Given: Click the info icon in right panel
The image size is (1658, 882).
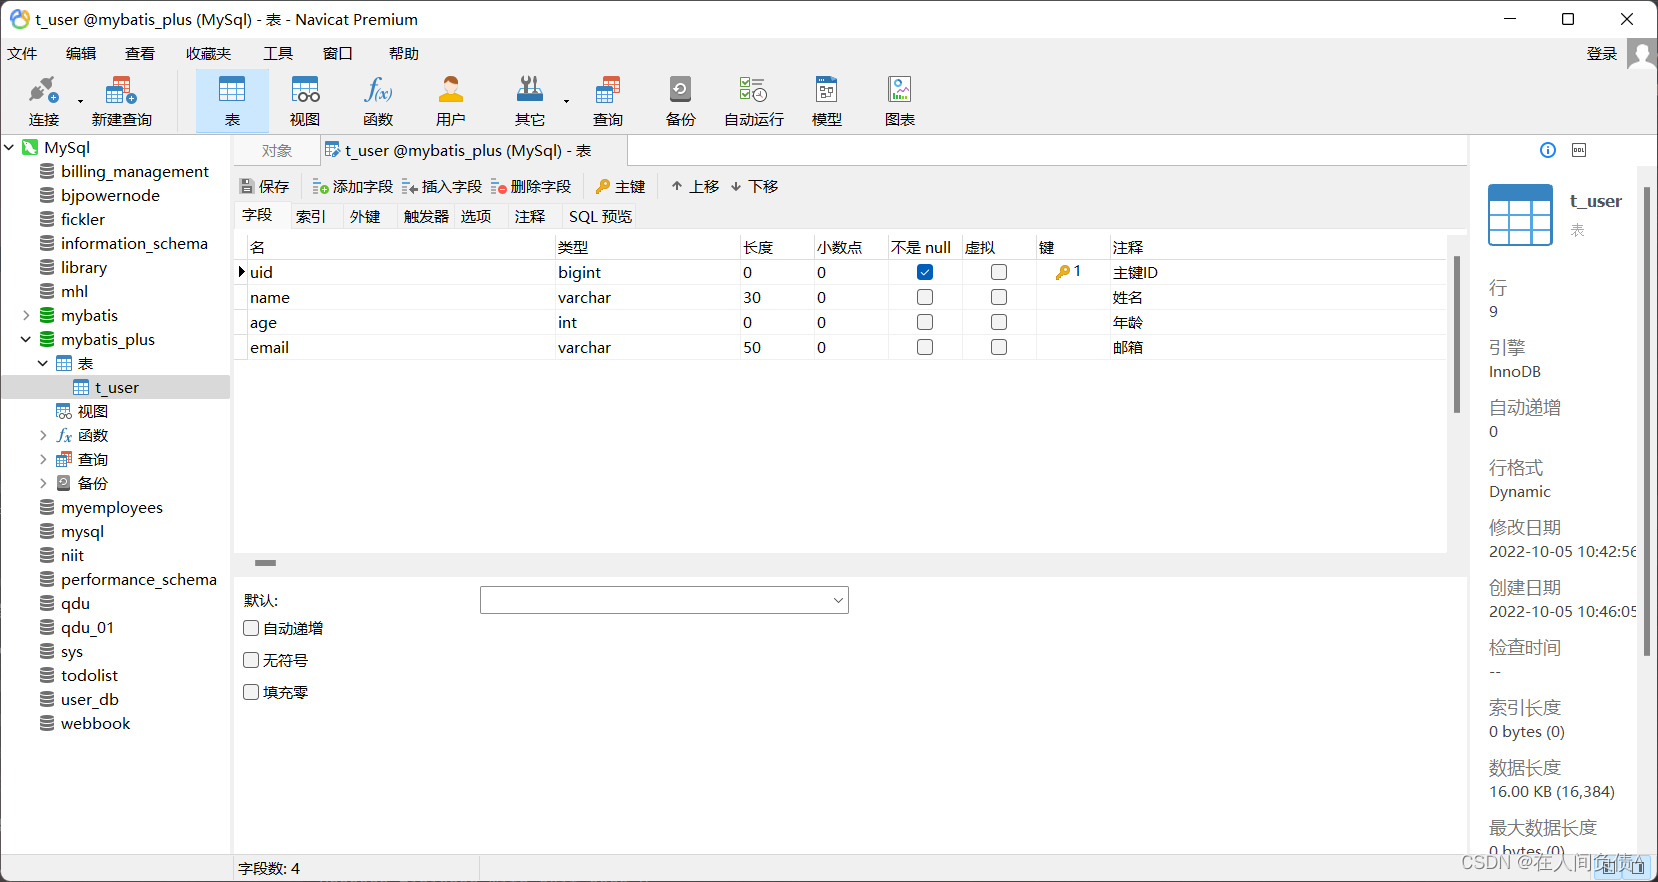Looking at the screenshot, I should (1548, 150).
